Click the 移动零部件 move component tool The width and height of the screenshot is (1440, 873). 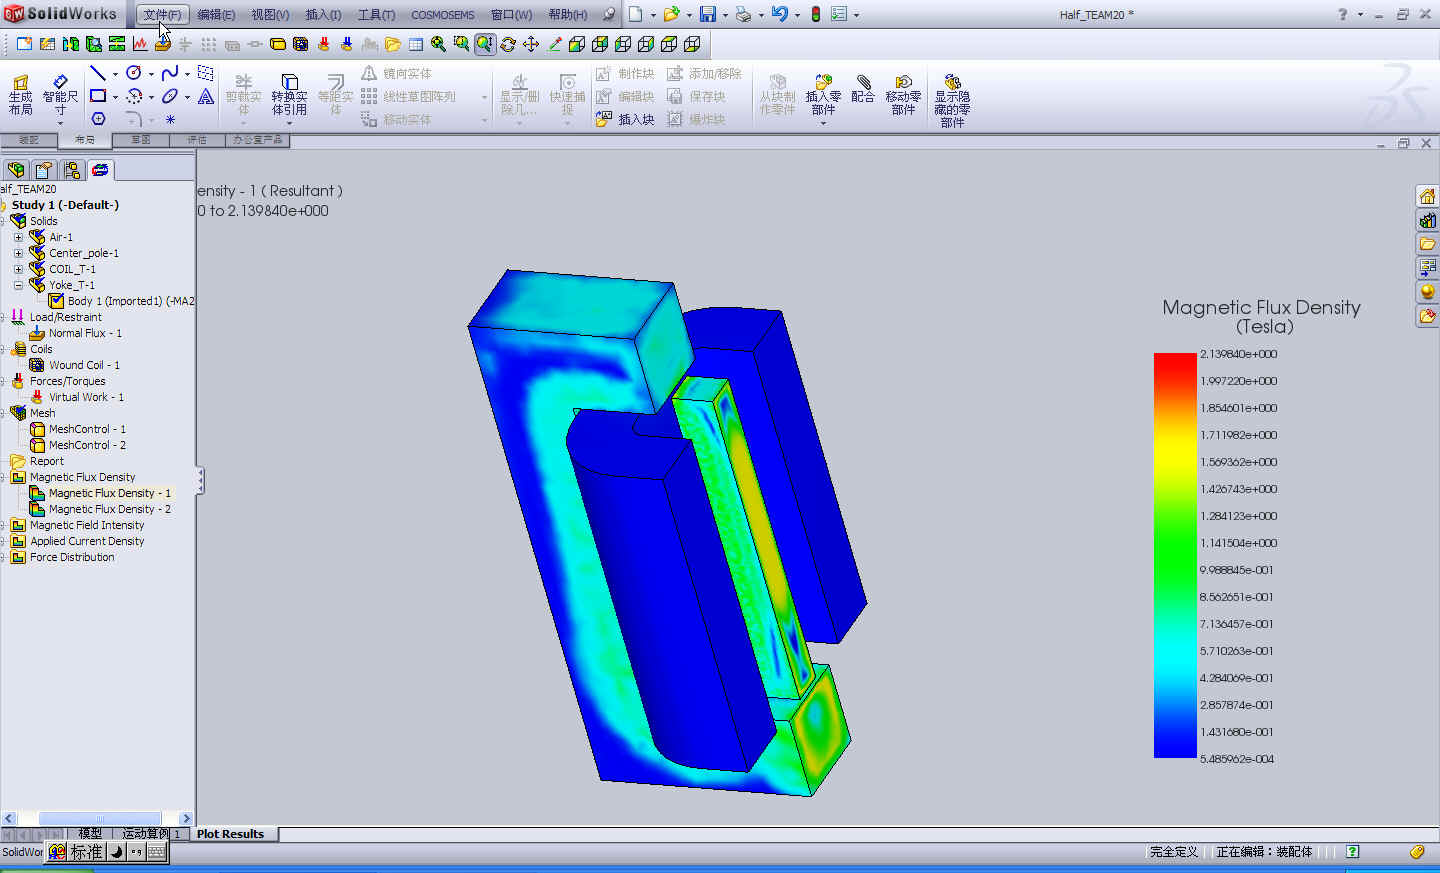coord(903,94)
